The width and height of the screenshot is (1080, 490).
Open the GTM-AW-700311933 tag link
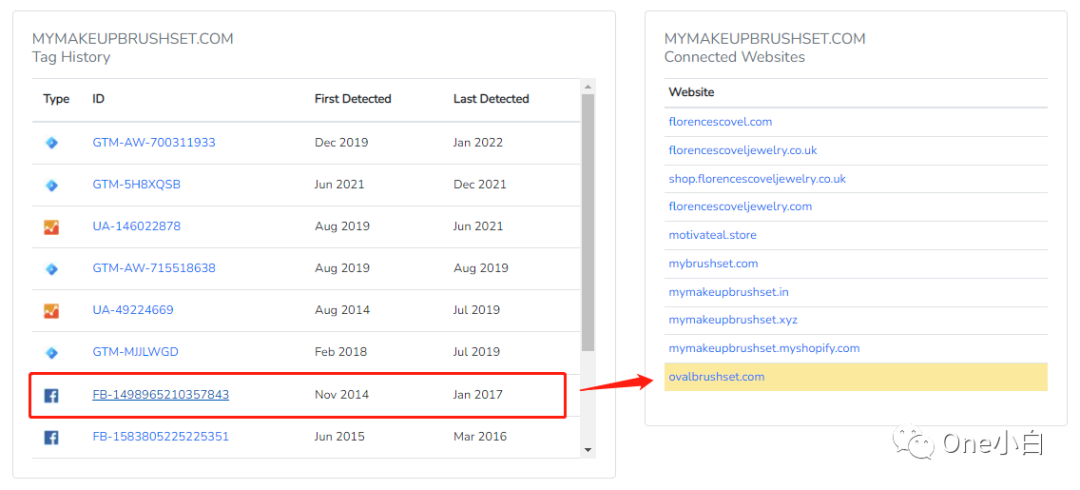[x=153, y=143]
